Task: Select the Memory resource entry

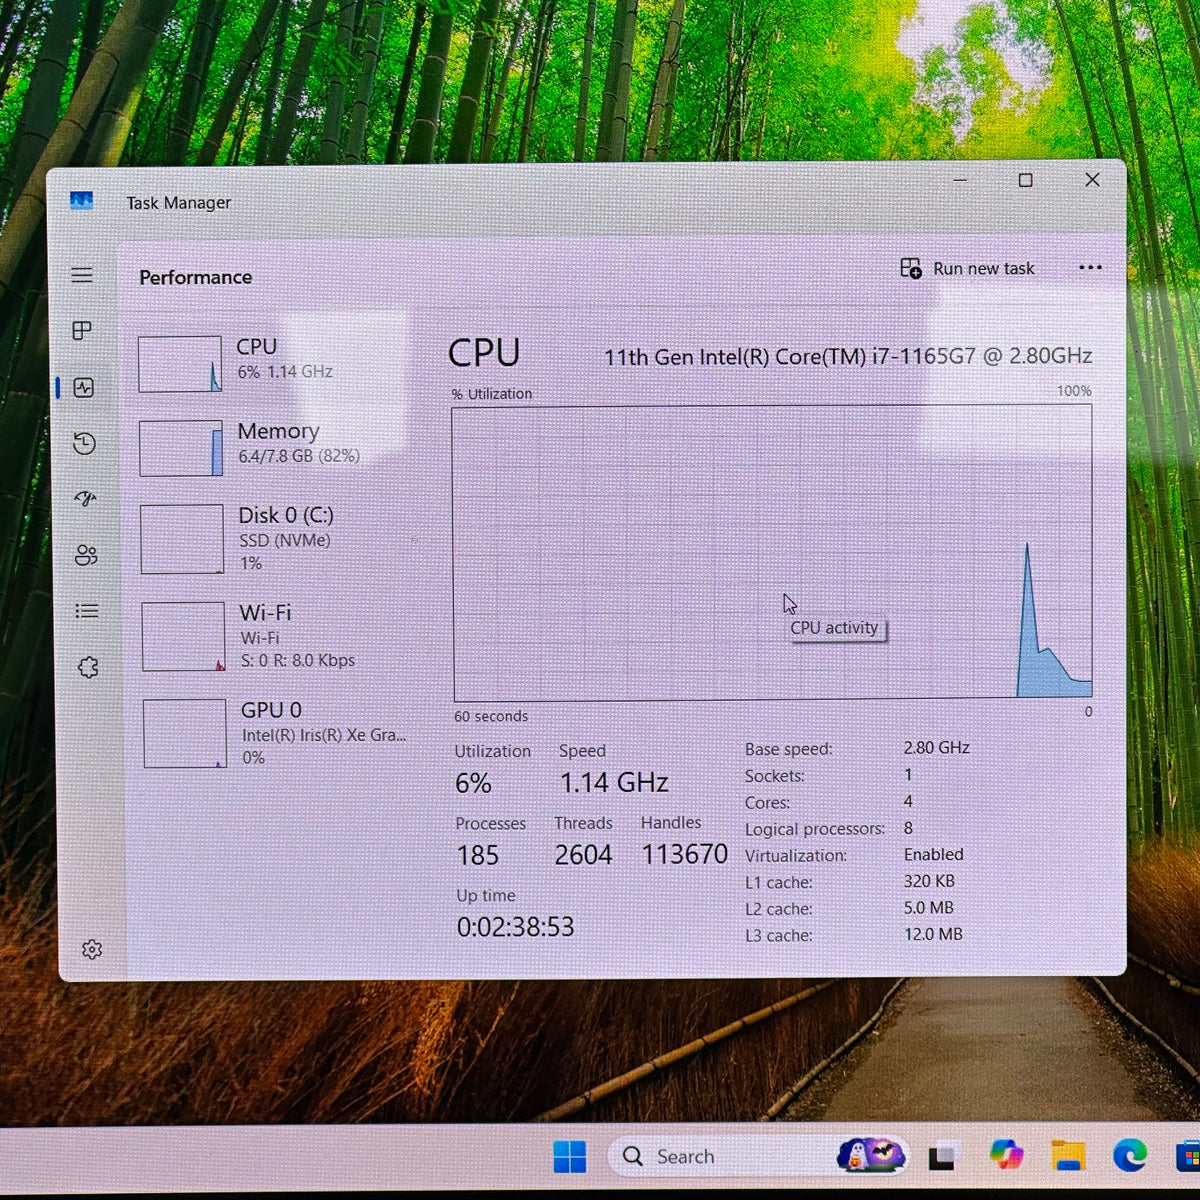Action: [275, 447]
